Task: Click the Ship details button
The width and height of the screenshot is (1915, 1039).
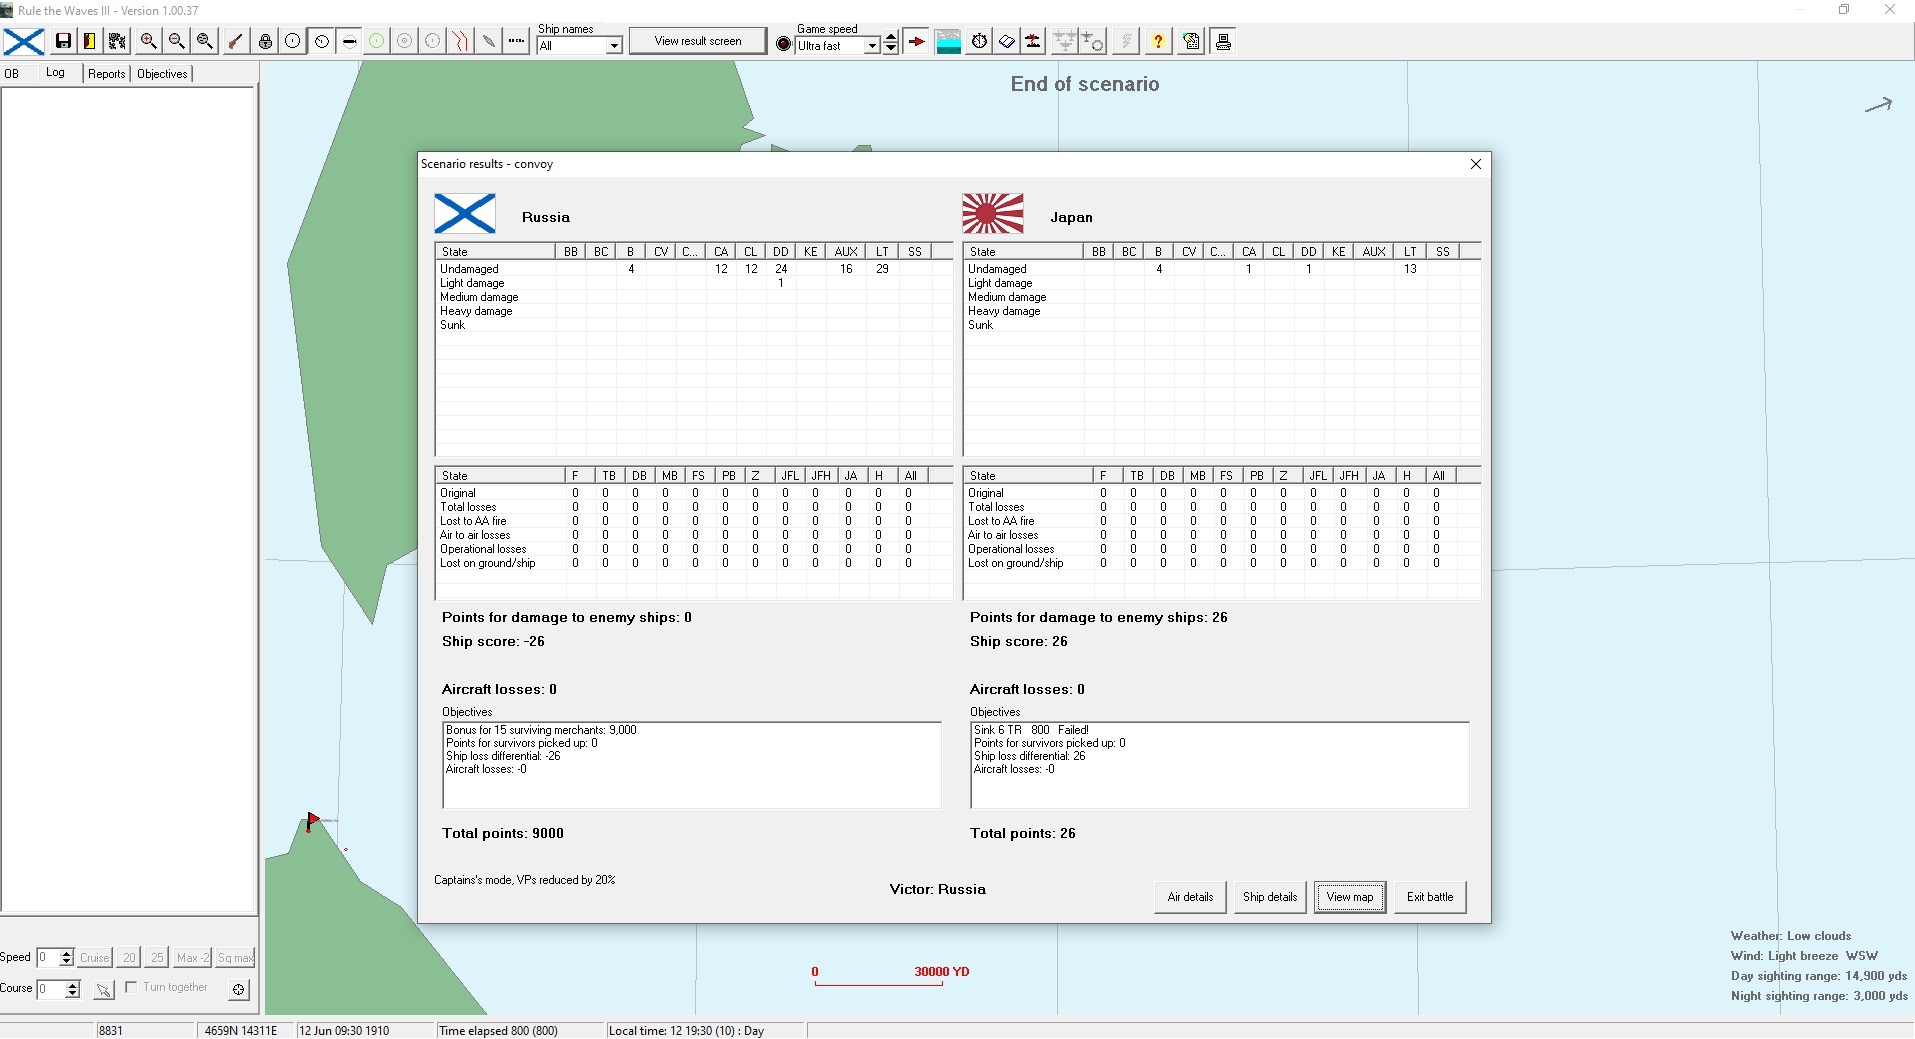Action: [x=1269, y=897]
